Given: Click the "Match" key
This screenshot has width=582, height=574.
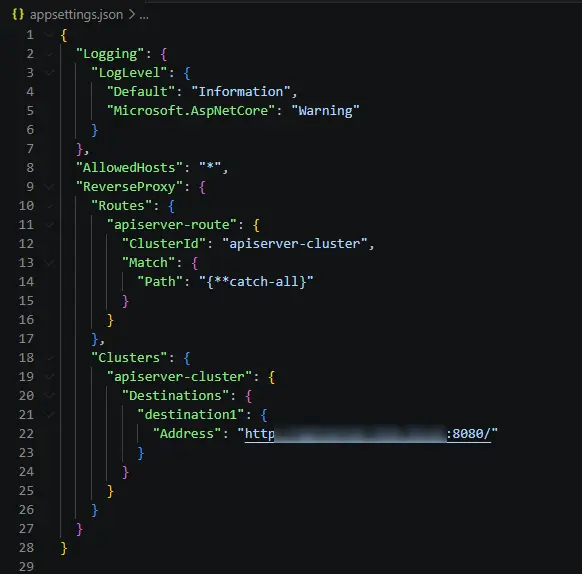Looking at the screenshot, I should 148,263.
